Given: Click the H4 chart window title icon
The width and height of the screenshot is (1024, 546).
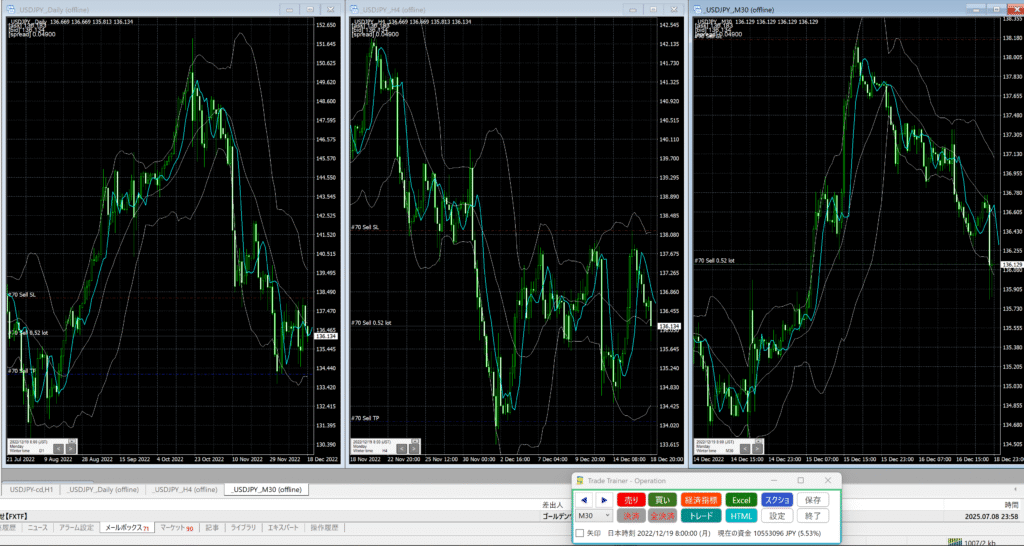Looking at the screenshot, I should coord(355,10).
